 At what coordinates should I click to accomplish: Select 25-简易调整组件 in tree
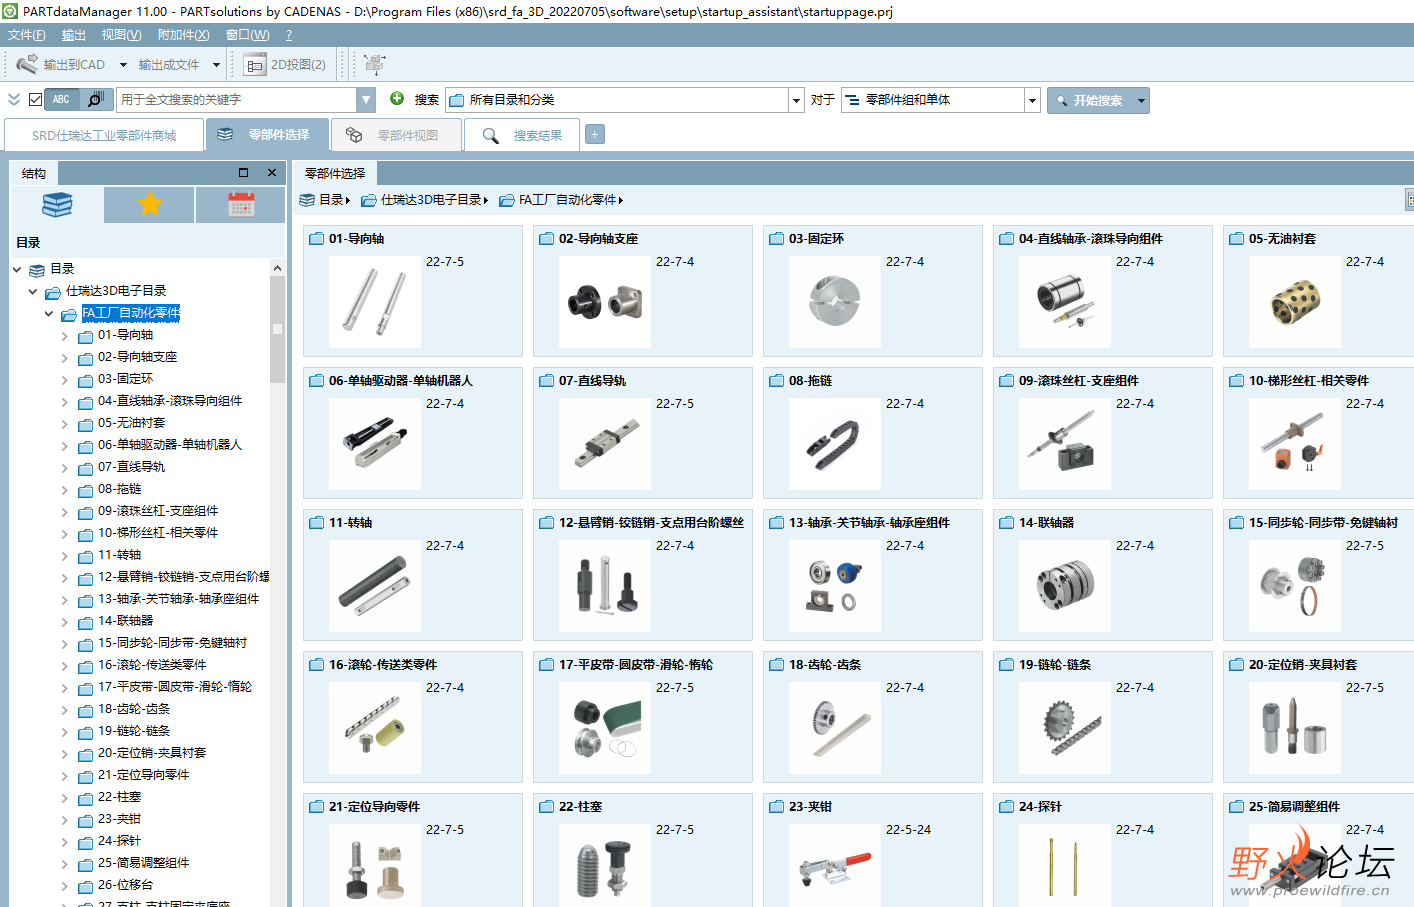[143, 863]
